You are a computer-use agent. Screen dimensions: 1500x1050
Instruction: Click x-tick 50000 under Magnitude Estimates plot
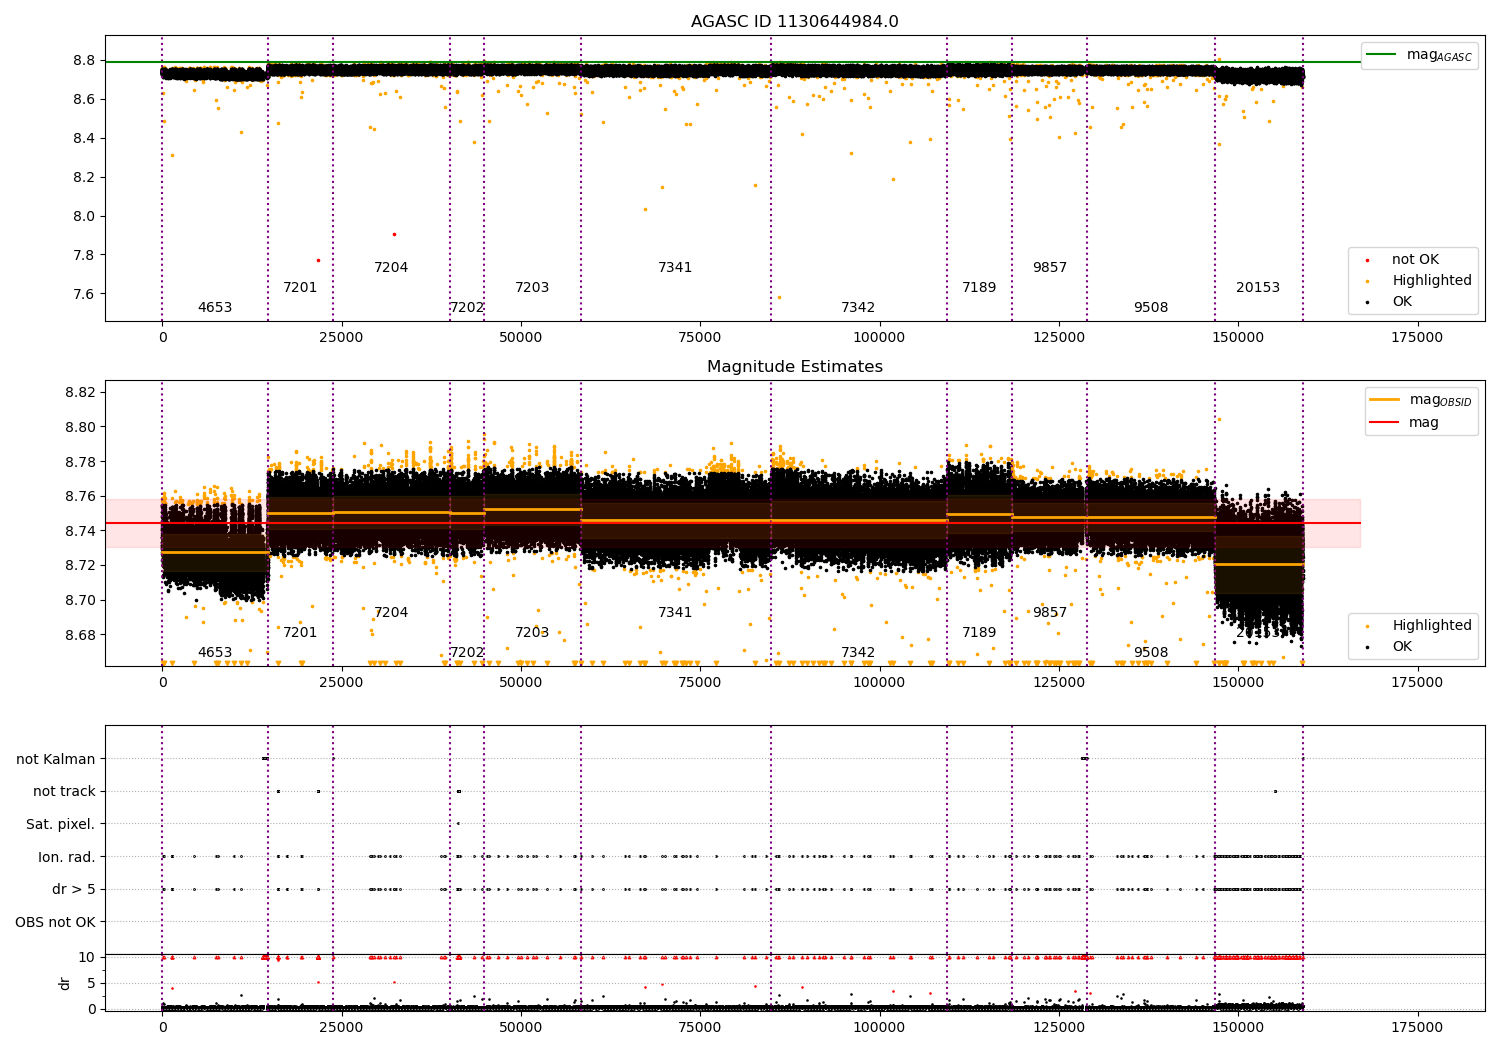[521, 683]
